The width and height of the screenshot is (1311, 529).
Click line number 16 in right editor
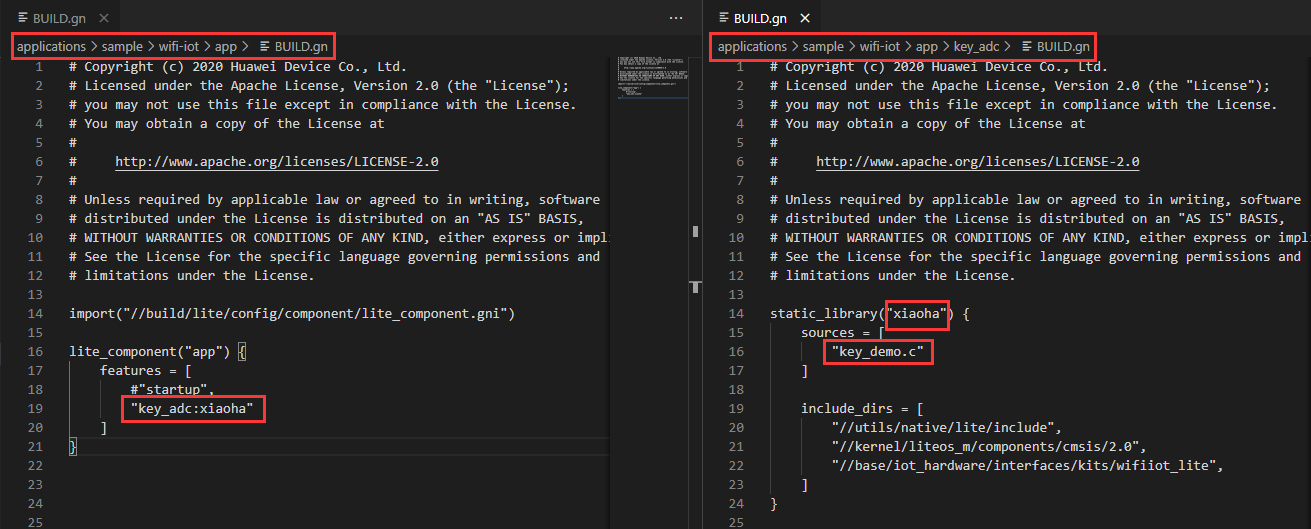(x=736, y=352)
